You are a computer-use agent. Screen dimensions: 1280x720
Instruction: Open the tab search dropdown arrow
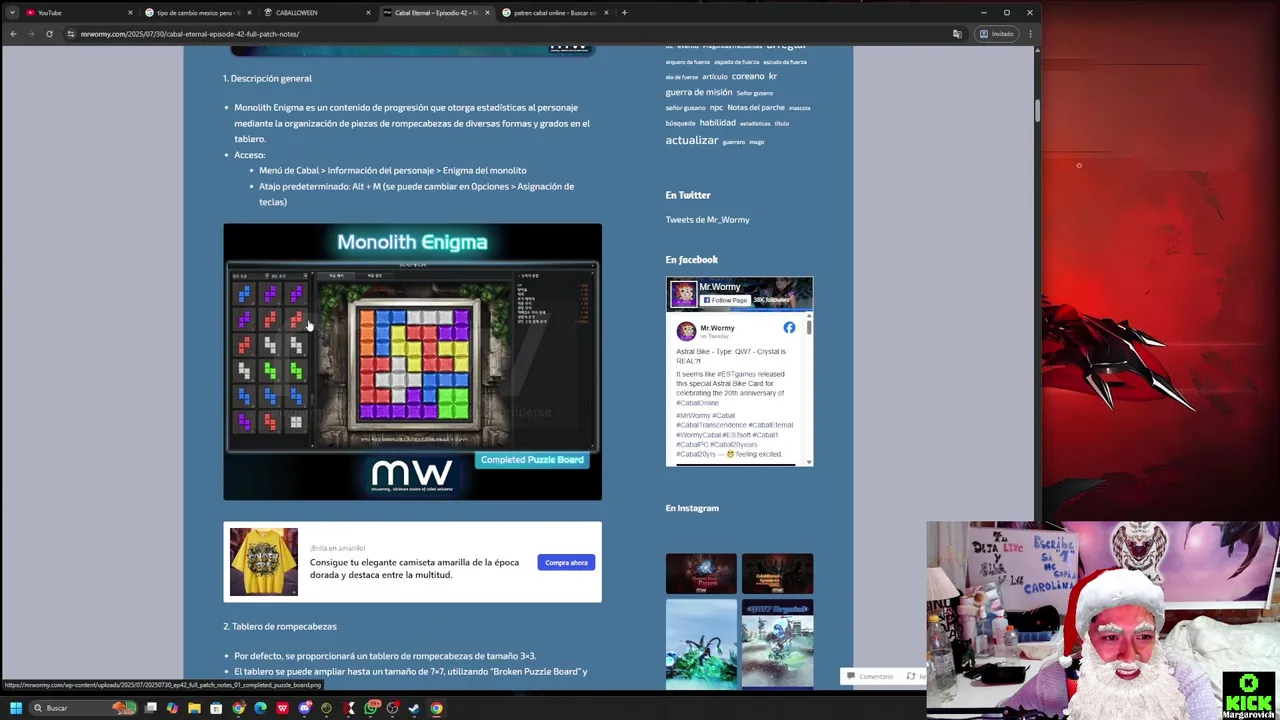click(x=12, y=13)
